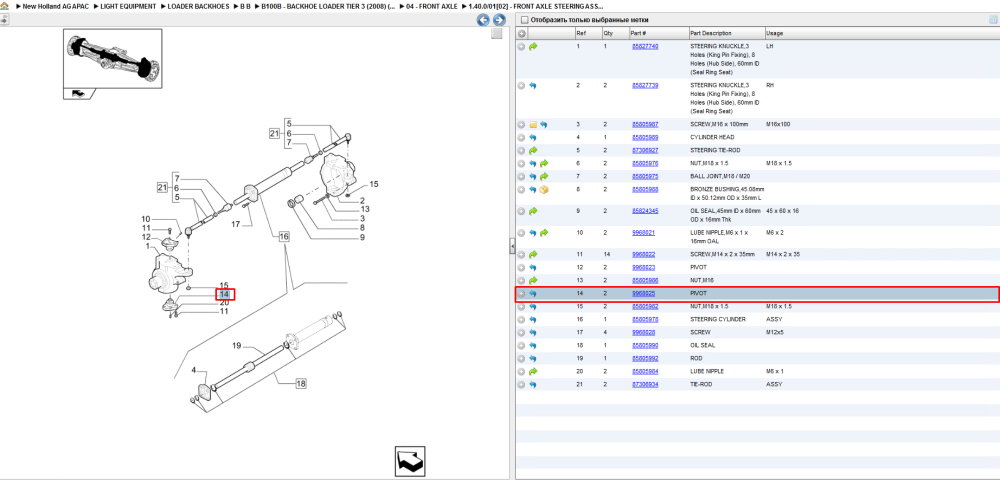Open the 'LIGHT EQUIPMENT' breadcrumb
Image resolution: width=1000 pixels, height=480 pixels.
pos(128,6)
